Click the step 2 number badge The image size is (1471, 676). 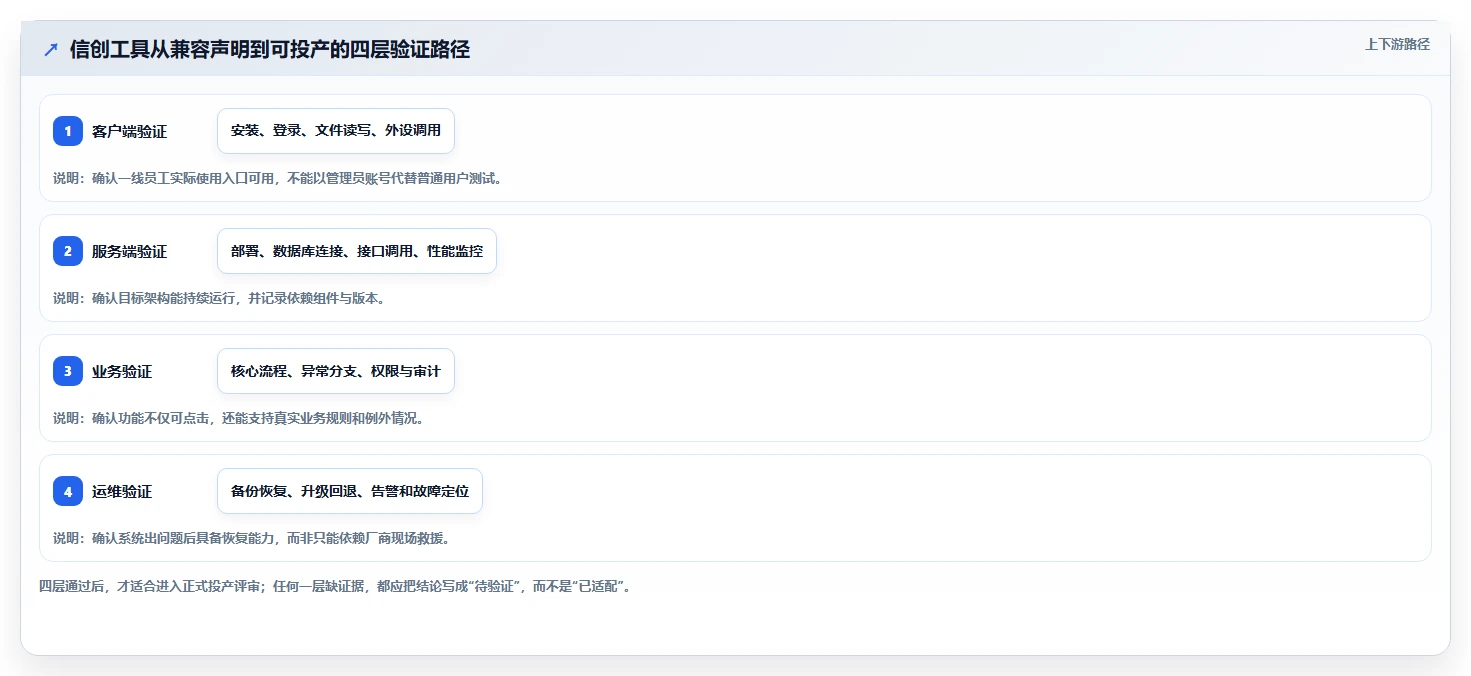pyautogui.click(x=68, y=251)
